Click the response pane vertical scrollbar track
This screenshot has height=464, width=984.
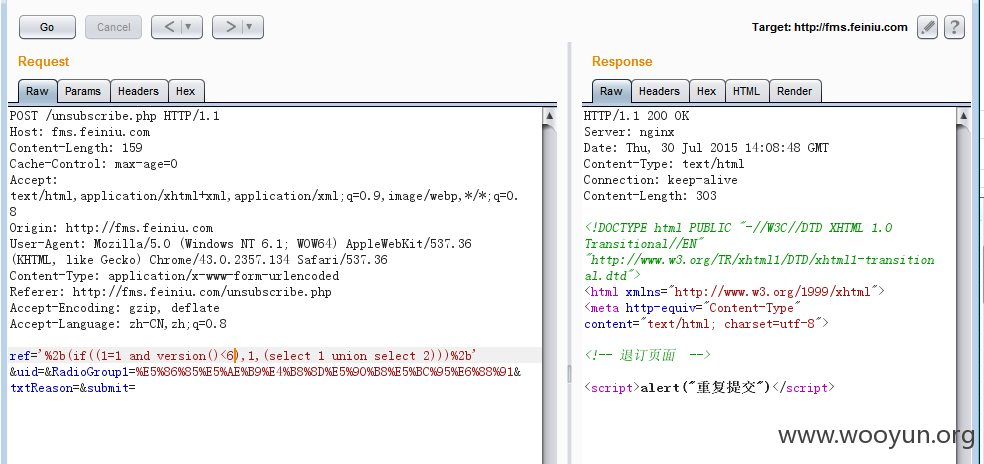pos(963,295)
